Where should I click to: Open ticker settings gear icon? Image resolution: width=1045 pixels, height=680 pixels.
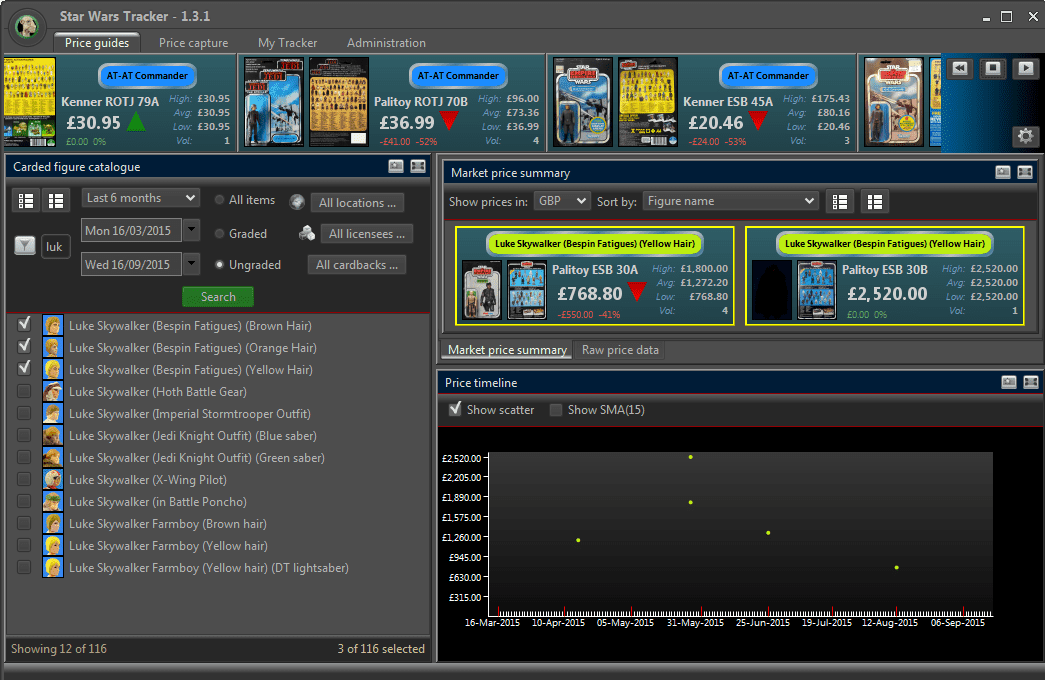[1024, 136]
